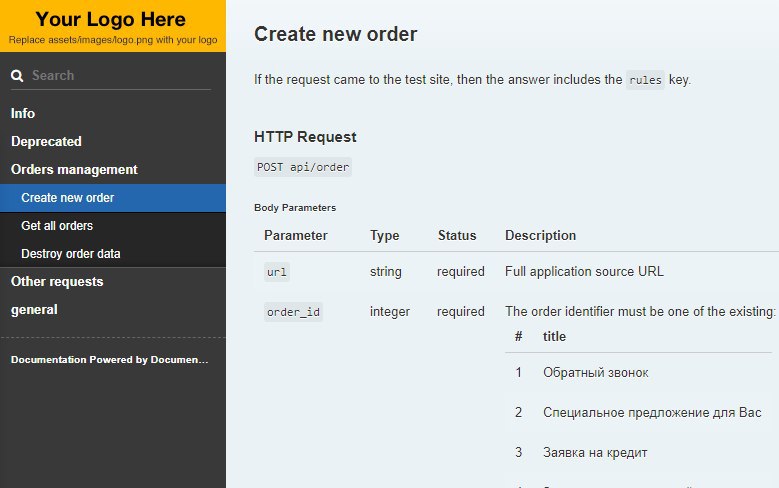Click the Your Logo Here banner
Viewport: 779px width, 488px height.
coord(113,26)
